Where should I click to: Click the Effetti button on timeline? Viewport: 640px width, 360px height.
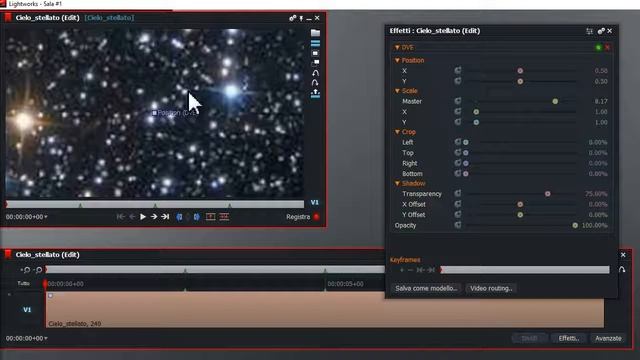click(569, 338)
